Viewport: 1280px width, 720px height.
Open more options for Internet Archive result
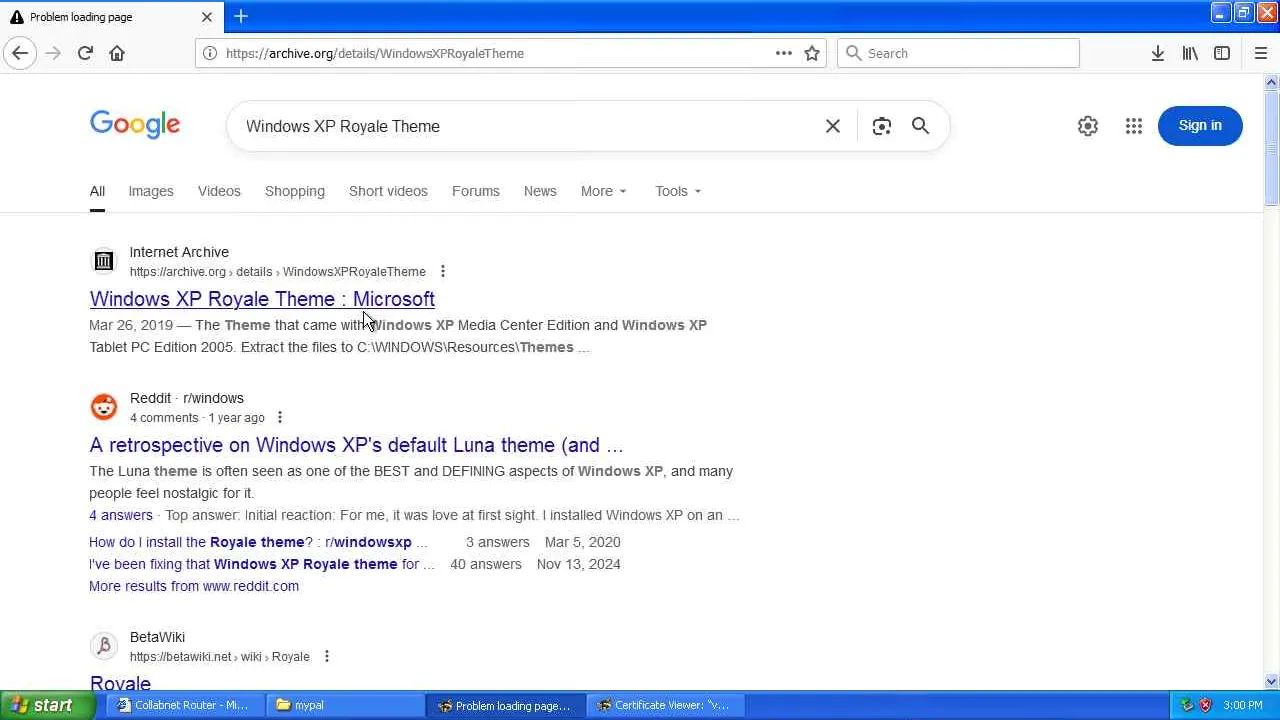coord(443,271)
